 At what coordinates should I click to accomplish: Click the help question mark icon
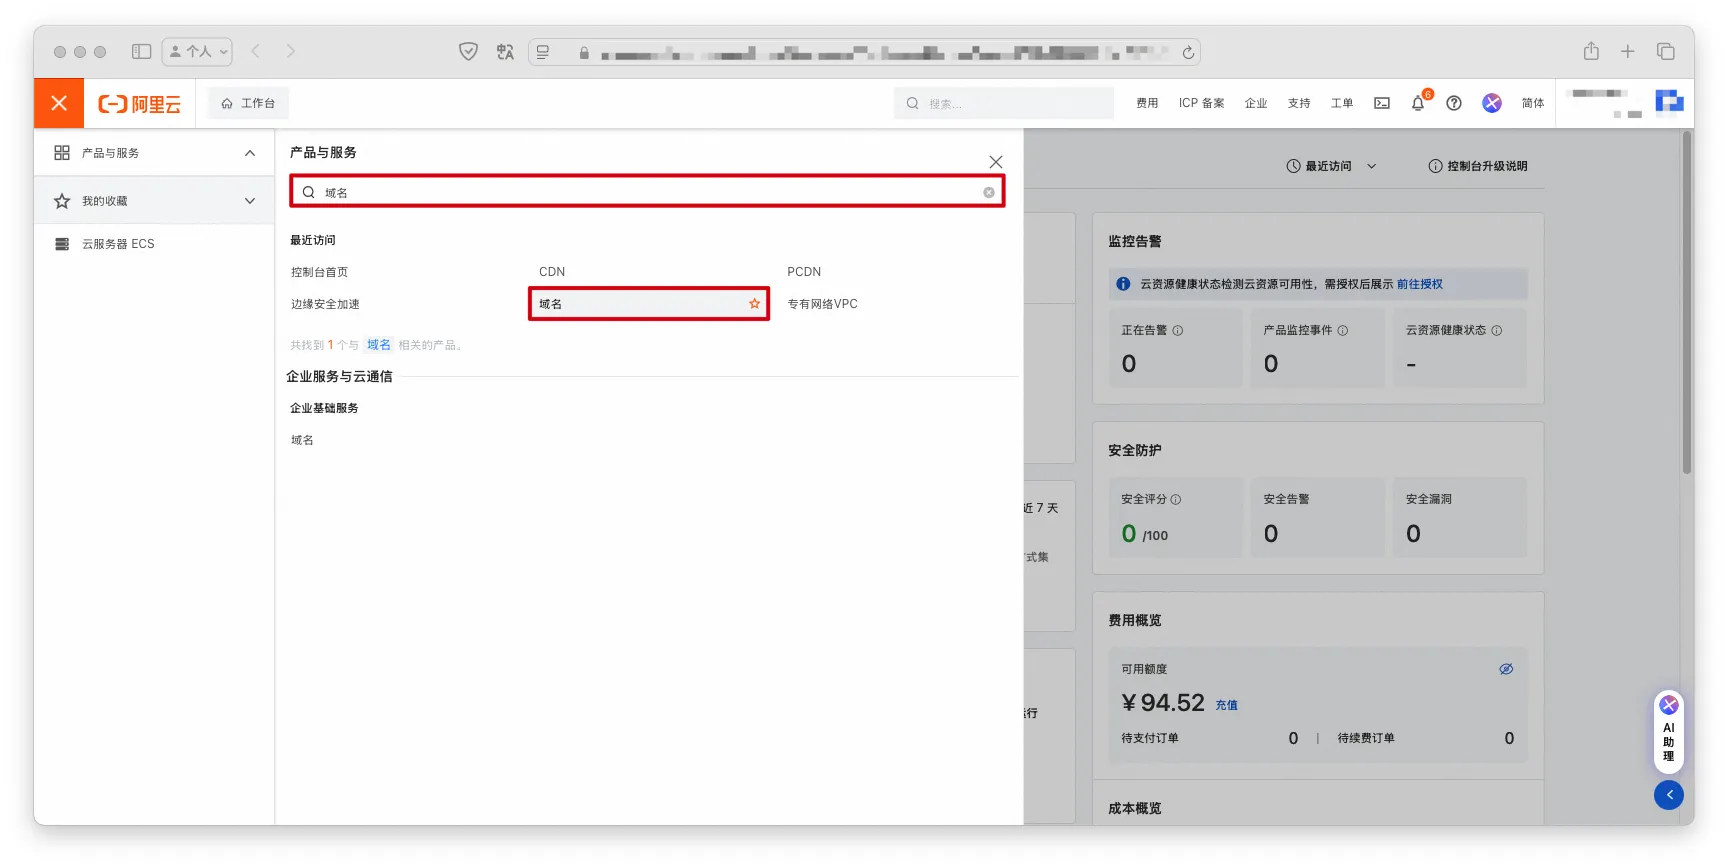[1454, 103]
